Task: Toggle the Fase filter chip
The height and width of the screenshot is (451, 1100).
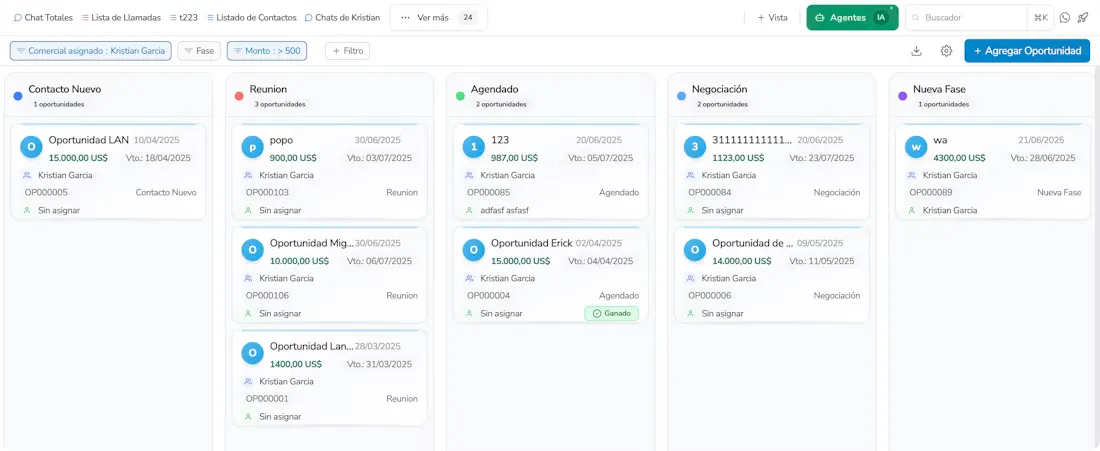Action: (x=199, y=51)
